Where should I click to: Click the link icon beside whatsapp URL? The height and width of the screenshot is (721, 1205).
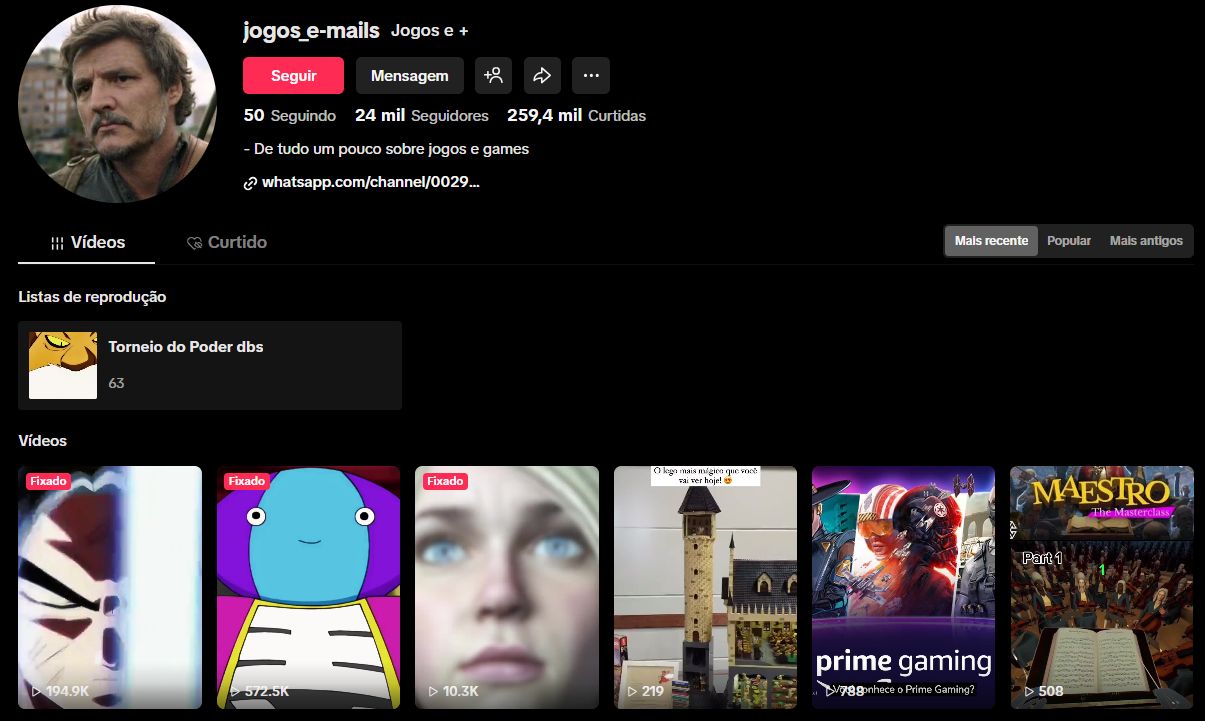(250, 183)
